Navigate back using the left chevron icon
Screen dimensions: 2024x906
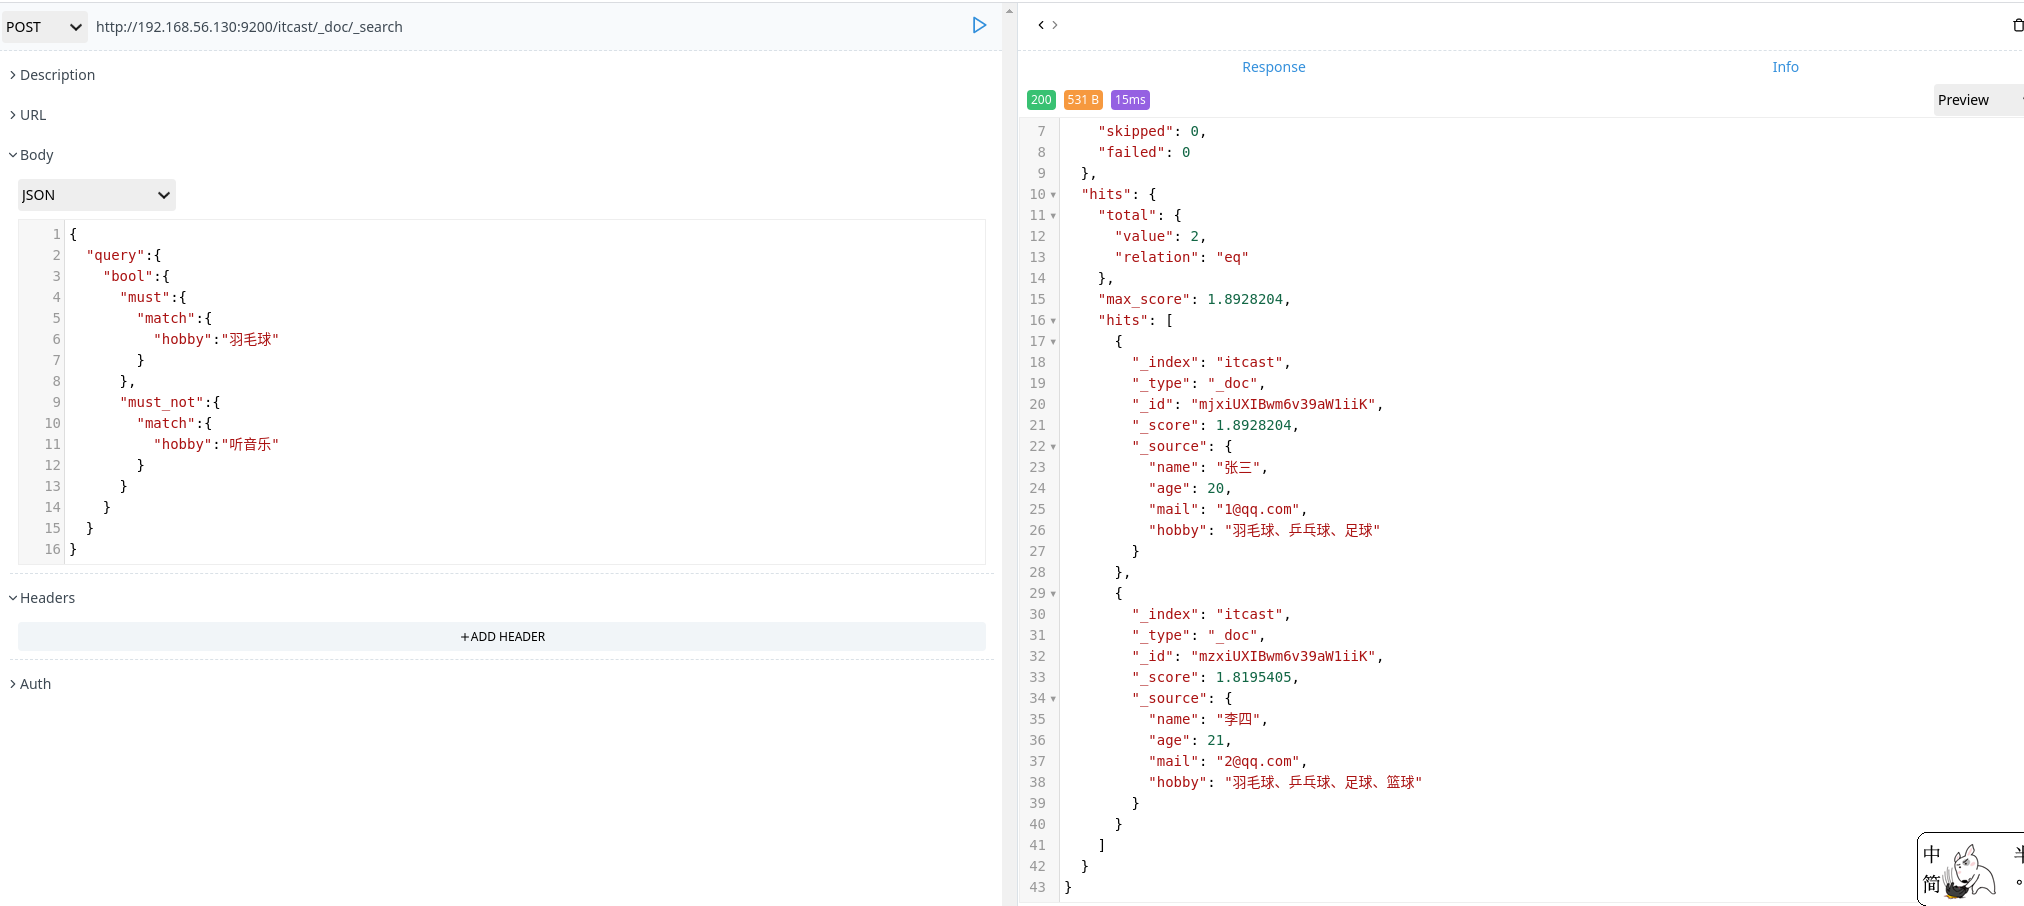click(x=1041, y=25)
